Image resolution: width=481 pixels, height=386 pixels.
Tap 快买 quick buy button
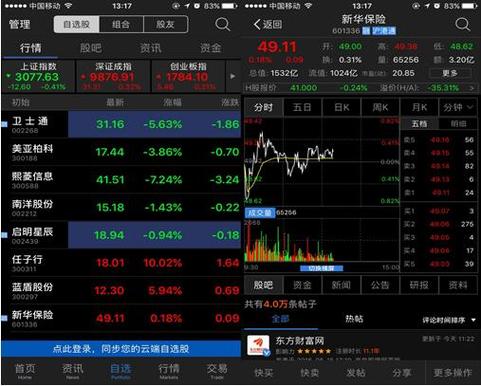point(264,373)
